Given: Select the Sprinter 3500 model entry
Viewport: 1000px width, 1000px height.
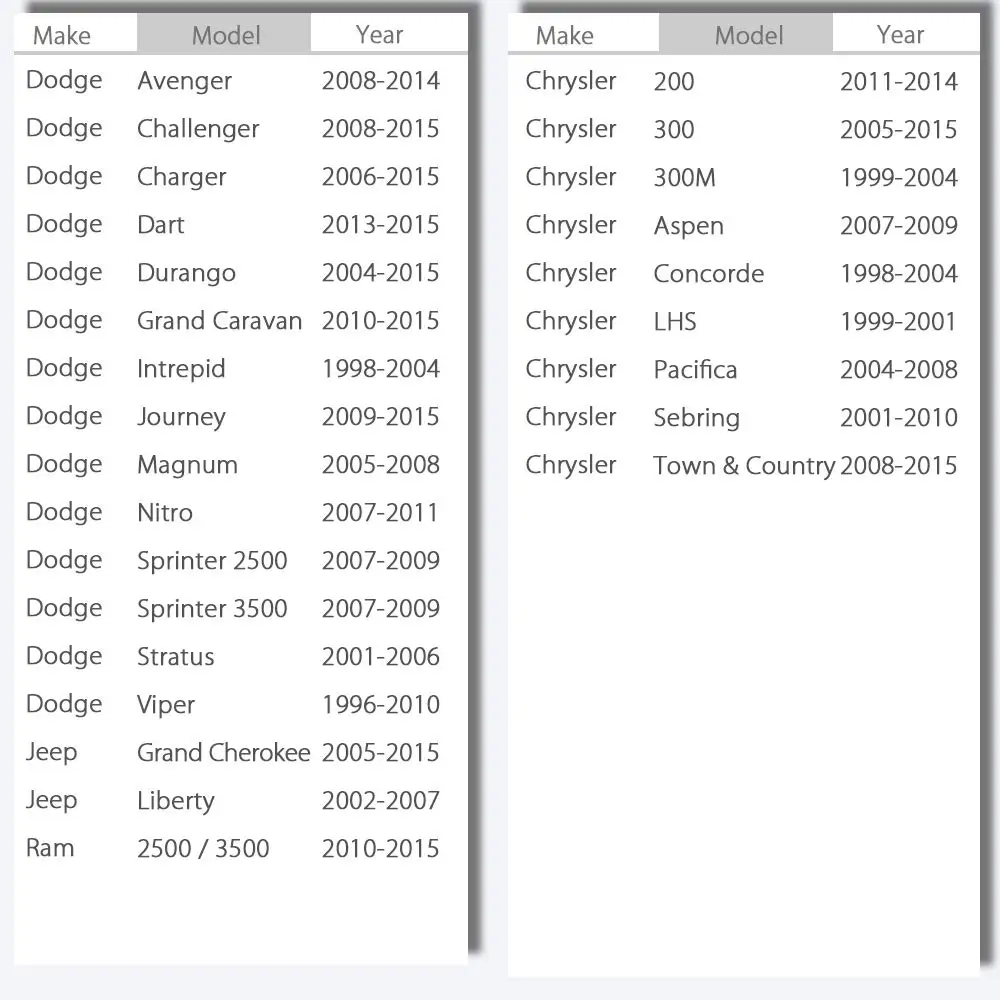Looking at the screenshot, I should 212,609.
